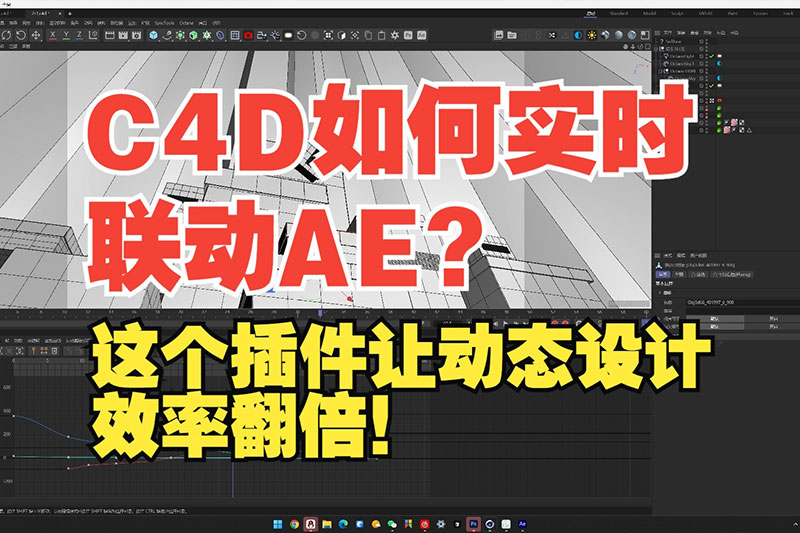
Task: Click the floor grid environment icon
Action: pyautogui.click(x=235, y=35)
